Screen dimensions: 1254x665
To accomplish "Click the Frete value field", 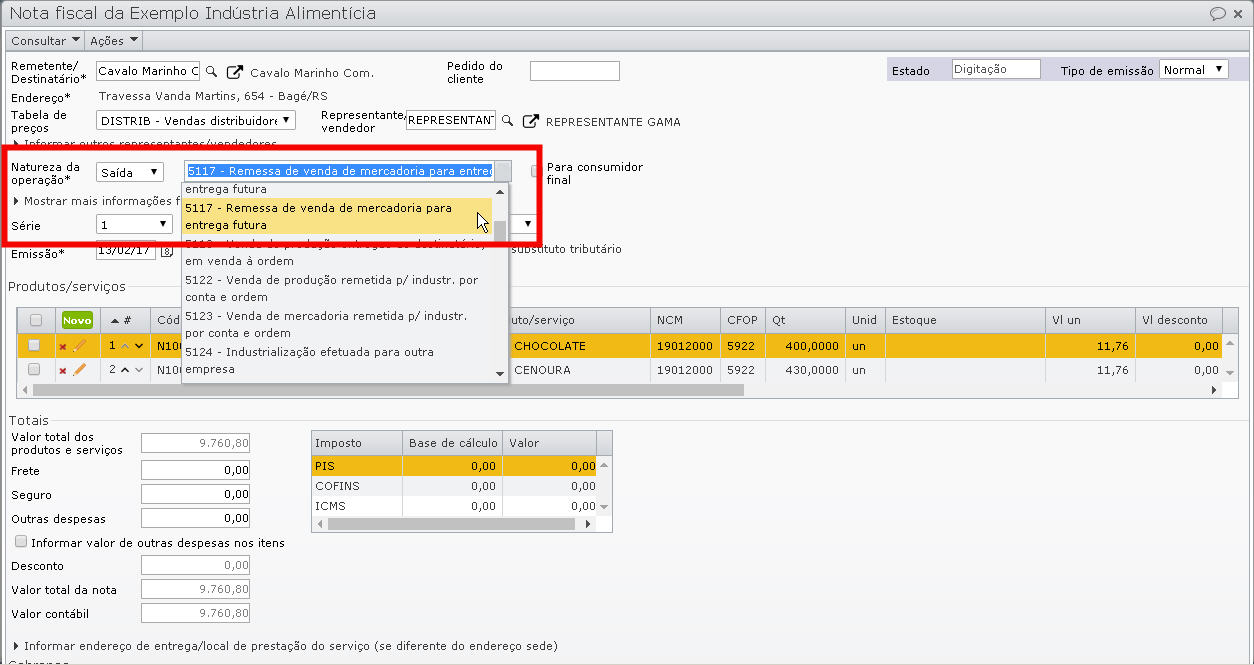I will click(x=196, y=470).
